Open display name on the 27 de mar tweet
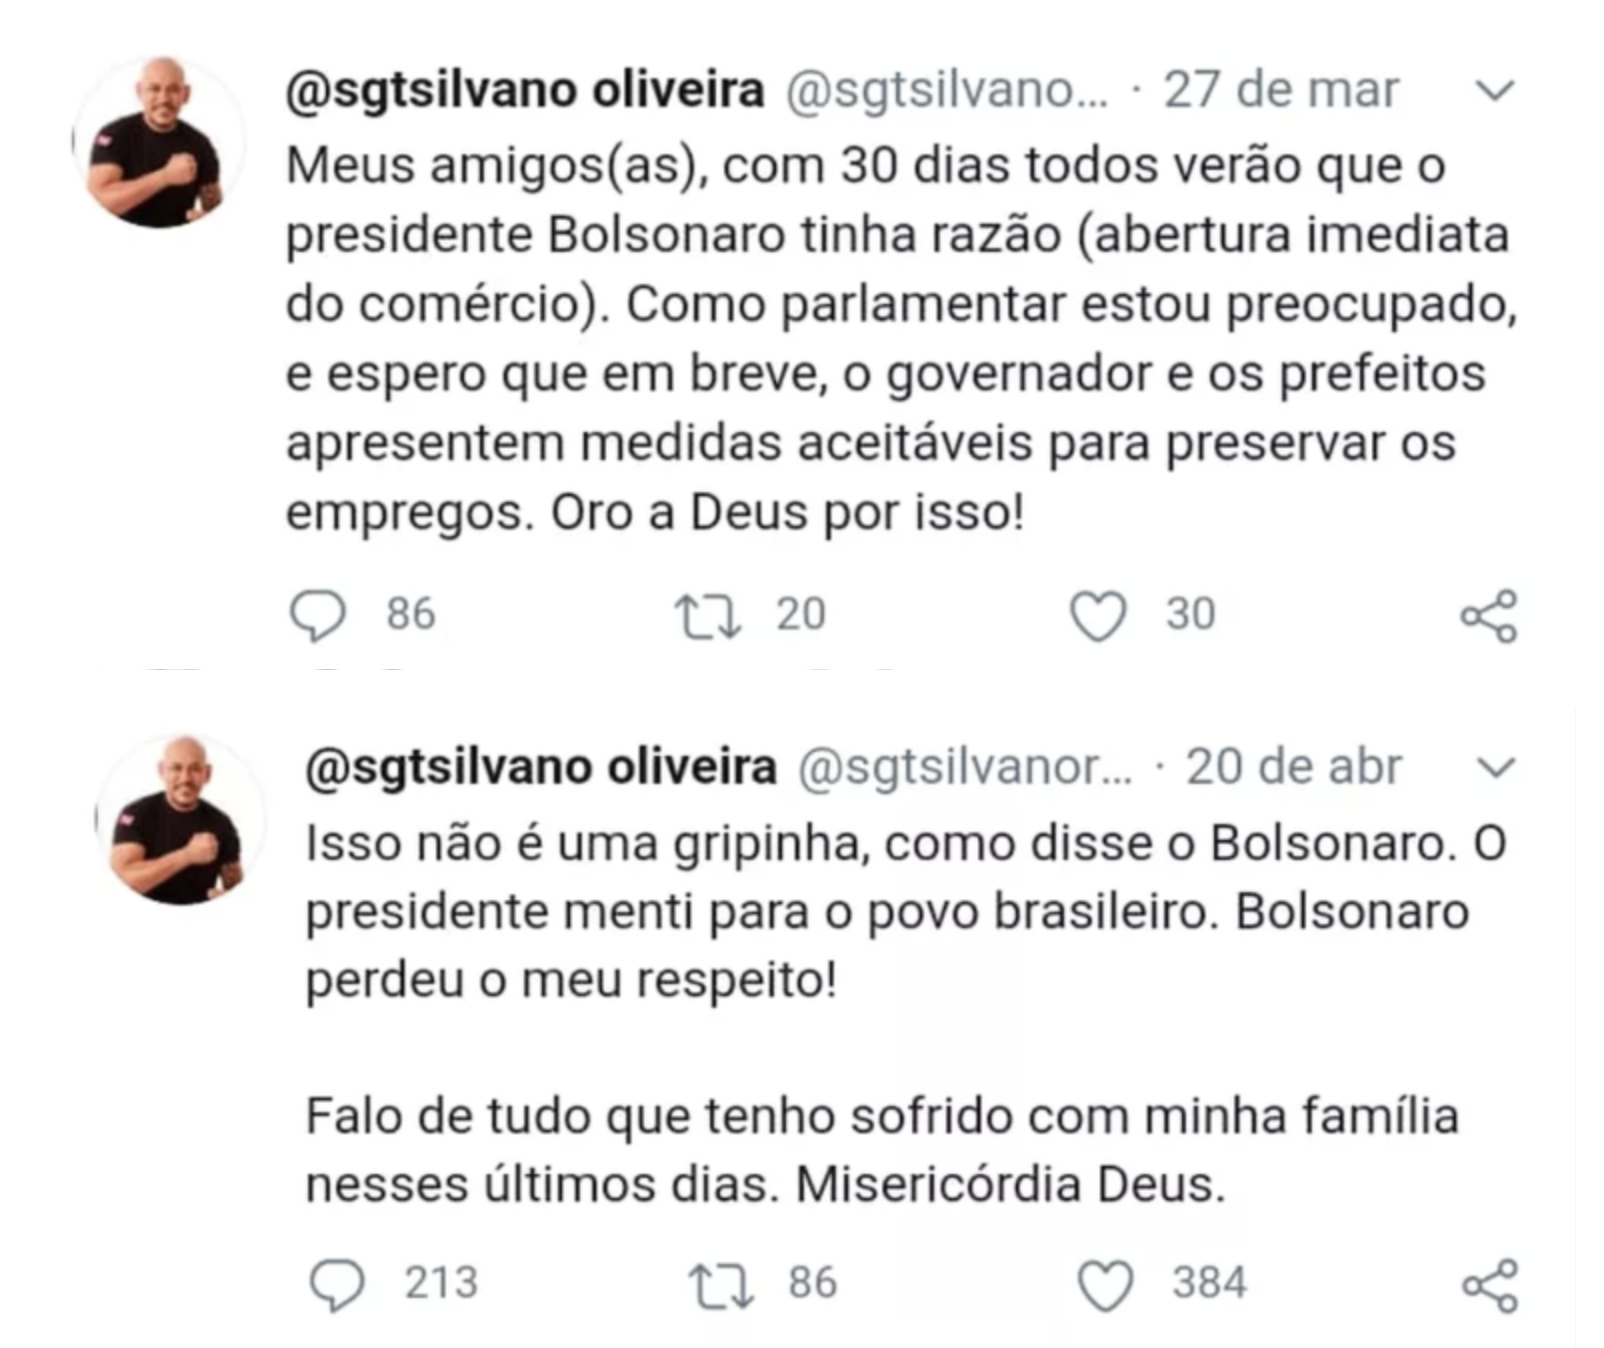The height and width of the screenshot is (1348, 1604). click(525, 90)
